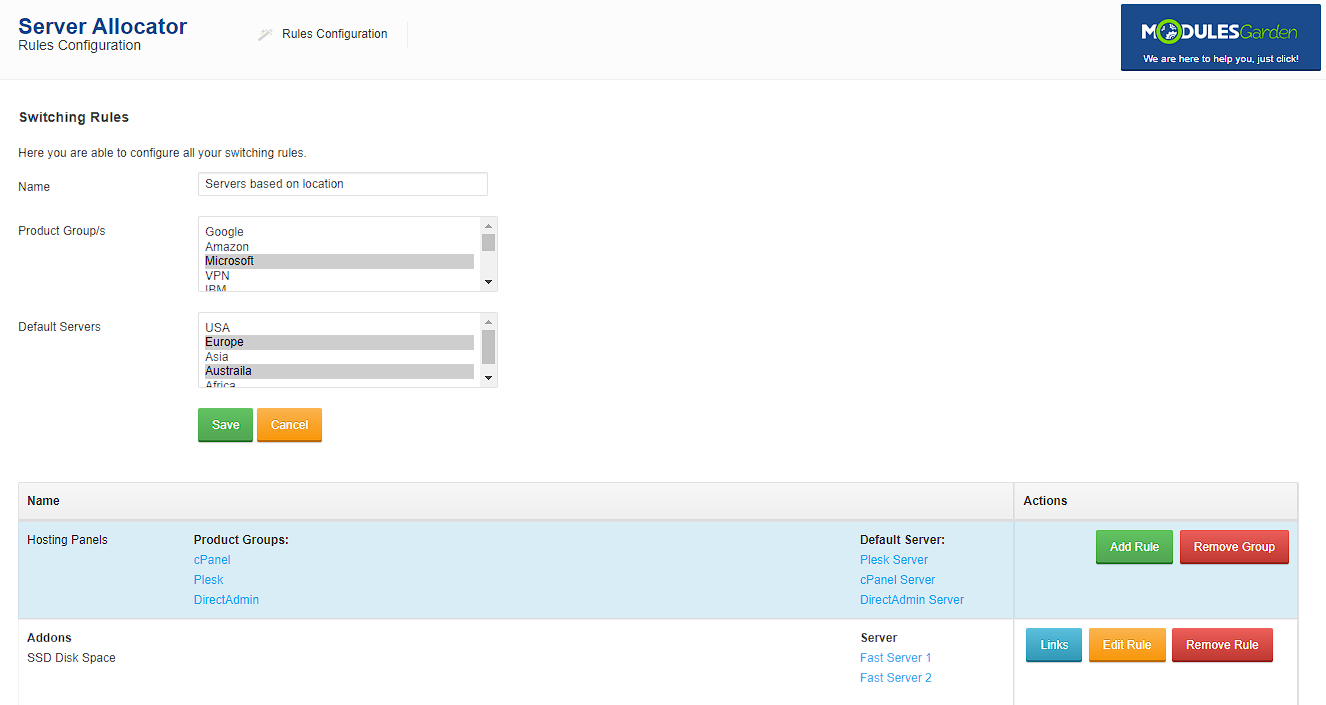Select Asia in Default Servers list
Screen dimensions: 1326x705
click(339, 357)
